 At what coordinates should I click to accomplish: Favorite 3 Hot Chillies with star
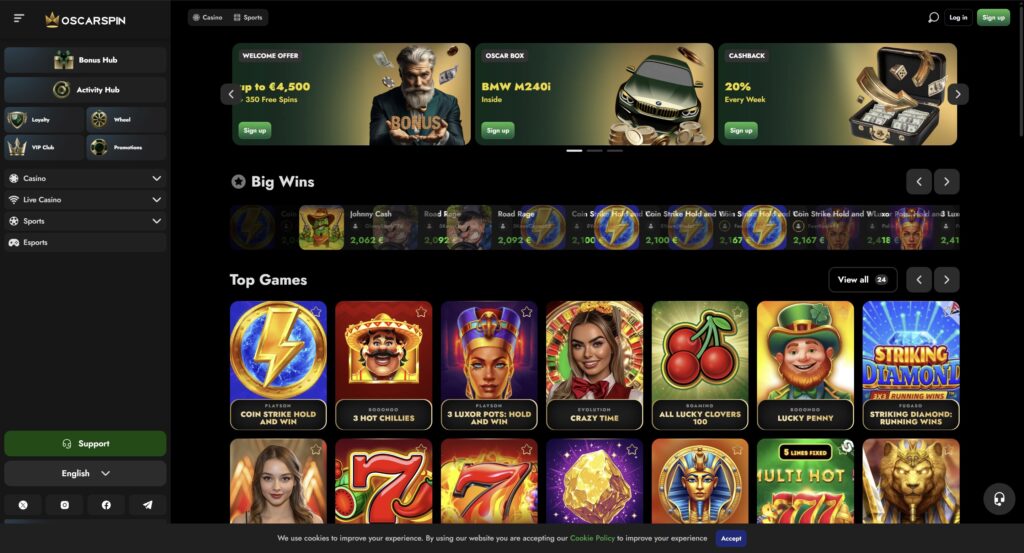point(421,312)
